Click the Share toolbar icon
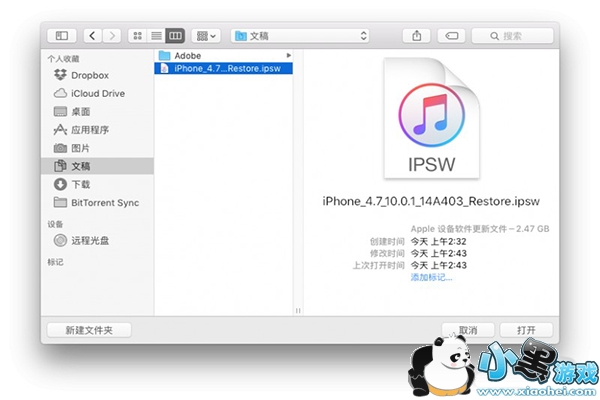Viewport: 600px width, 400px height. click(416, 36)
